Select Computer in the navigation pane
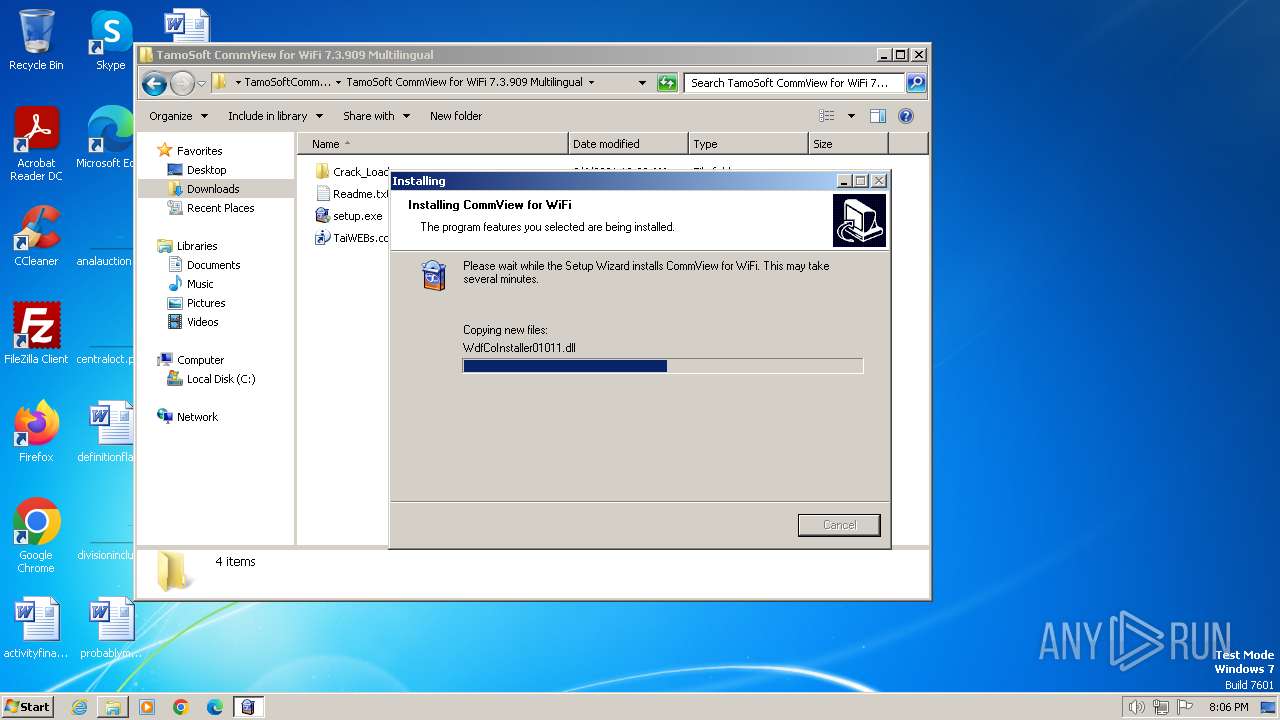Image resolution: width=1280 pixels, height=720 pixels. [191, 360]
